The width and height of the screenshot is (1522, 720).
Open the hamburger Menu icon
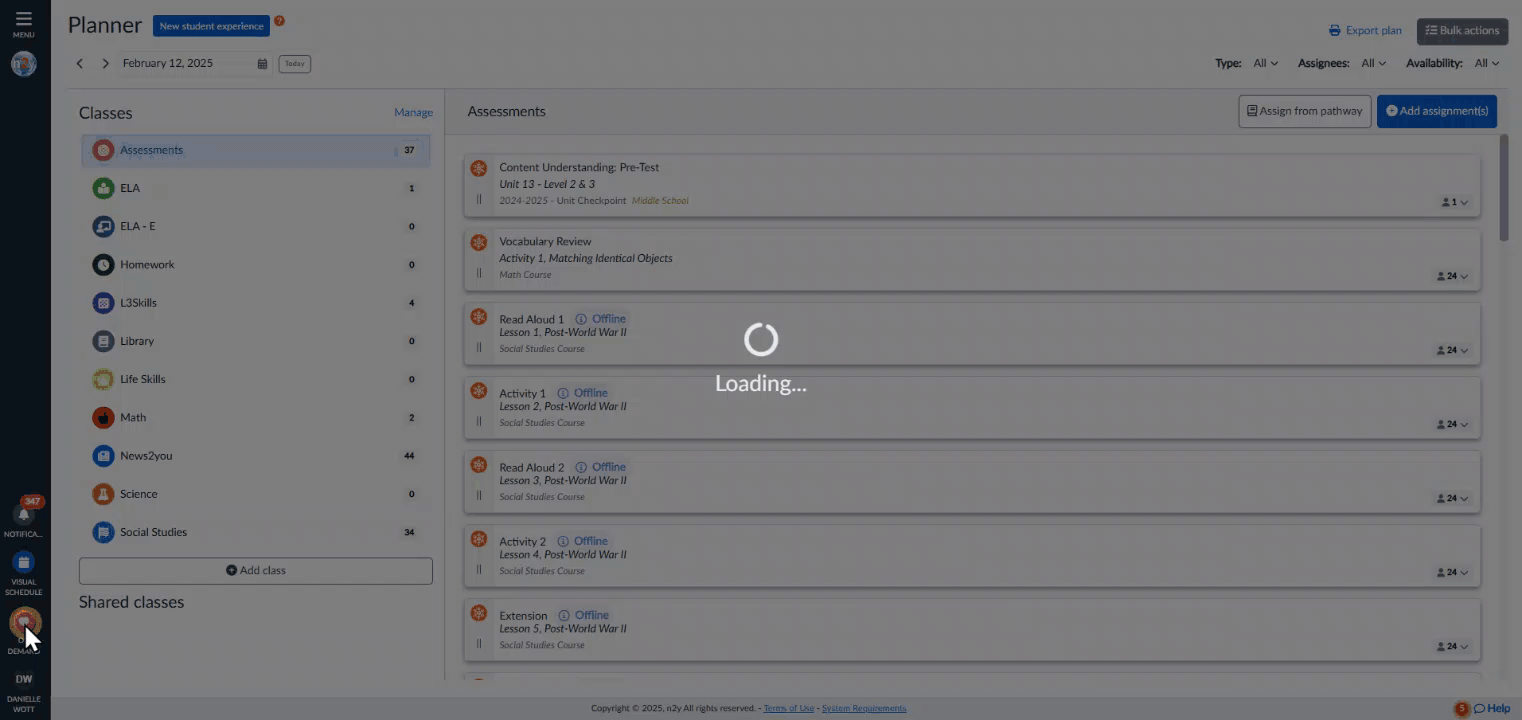click(x=23, y=19)
